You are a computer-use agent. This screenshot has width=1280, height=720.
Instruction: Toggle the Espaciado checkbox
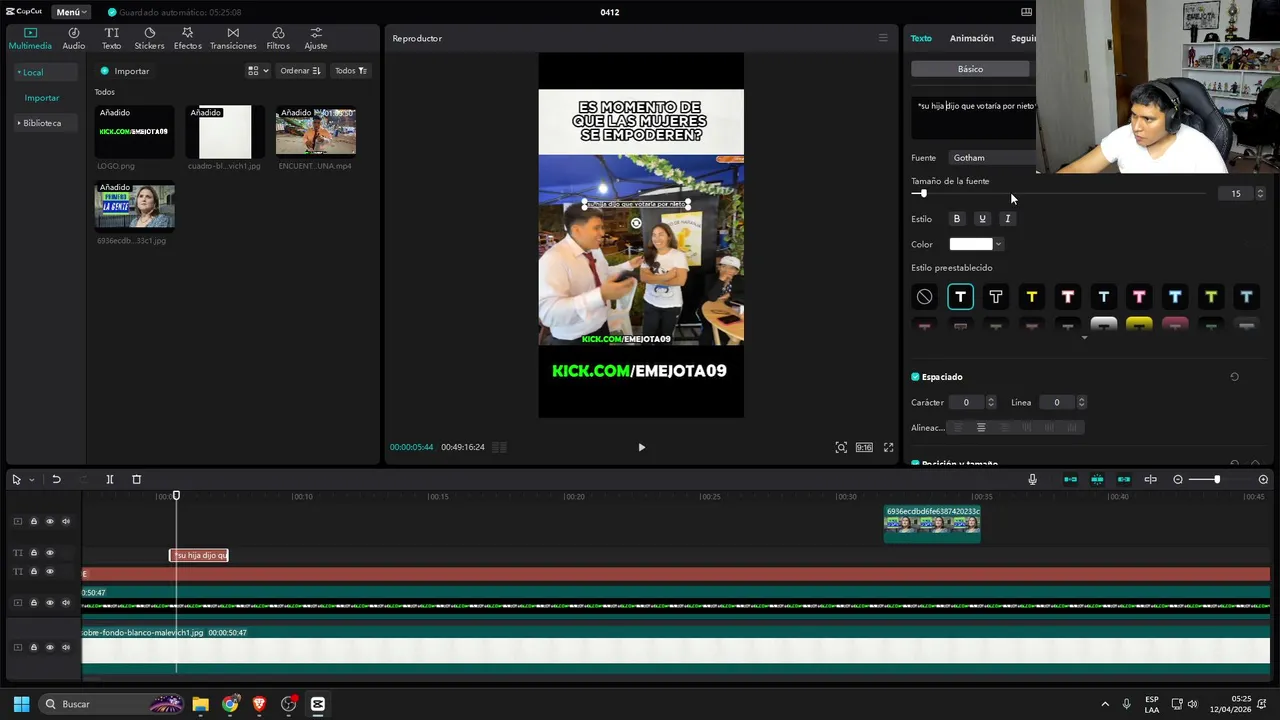point(915,377)
